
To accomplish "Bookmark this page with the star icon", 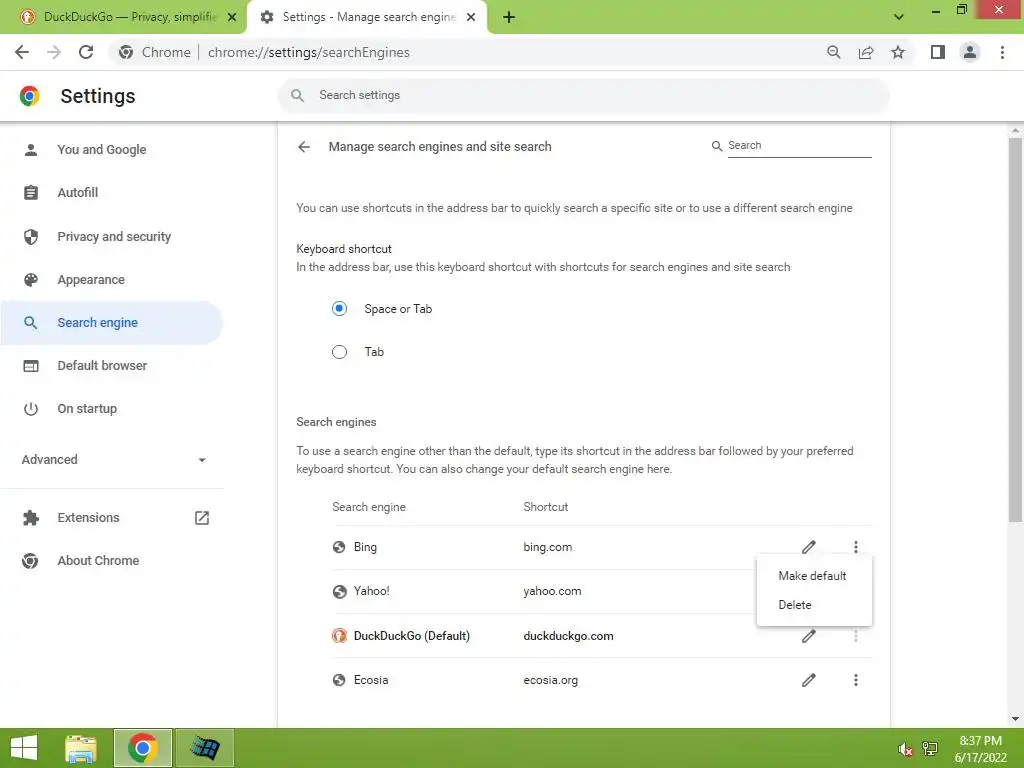I will click(x=898, y=52).
